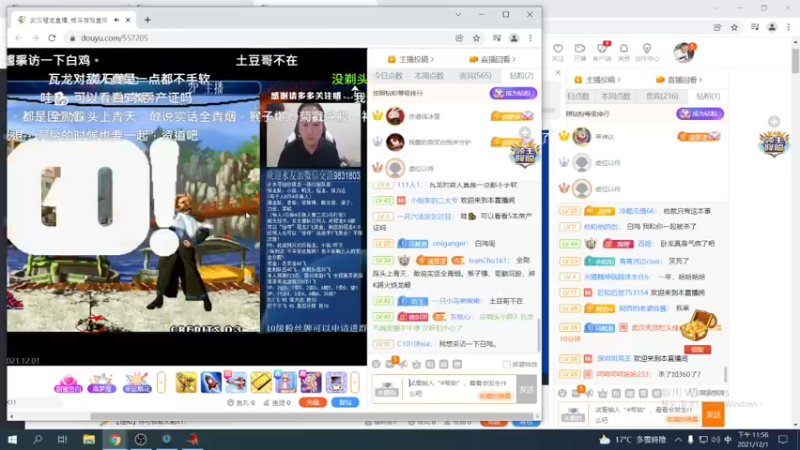800x450 pixels.
Task: Open Windows search on taskbar
Action: point(38,440)
